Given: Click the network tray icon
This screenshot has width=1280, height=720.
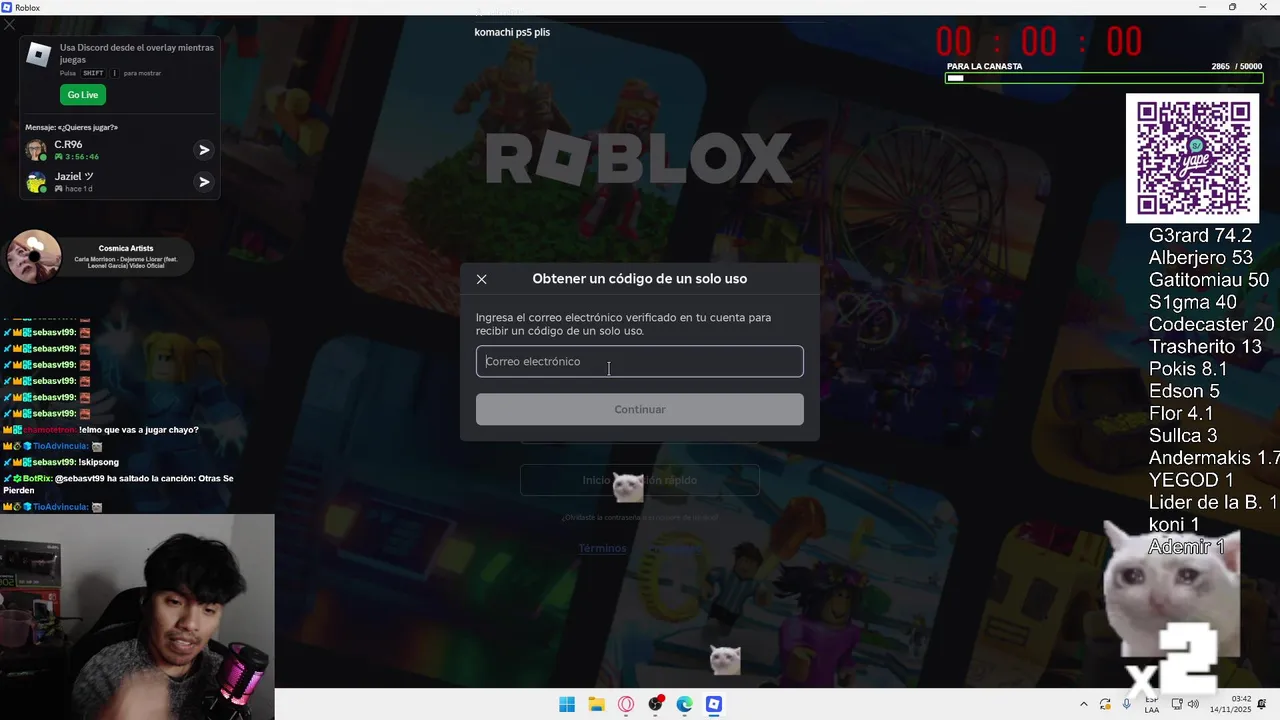Looking at the screenshot, I should [x=1177, y=704].
